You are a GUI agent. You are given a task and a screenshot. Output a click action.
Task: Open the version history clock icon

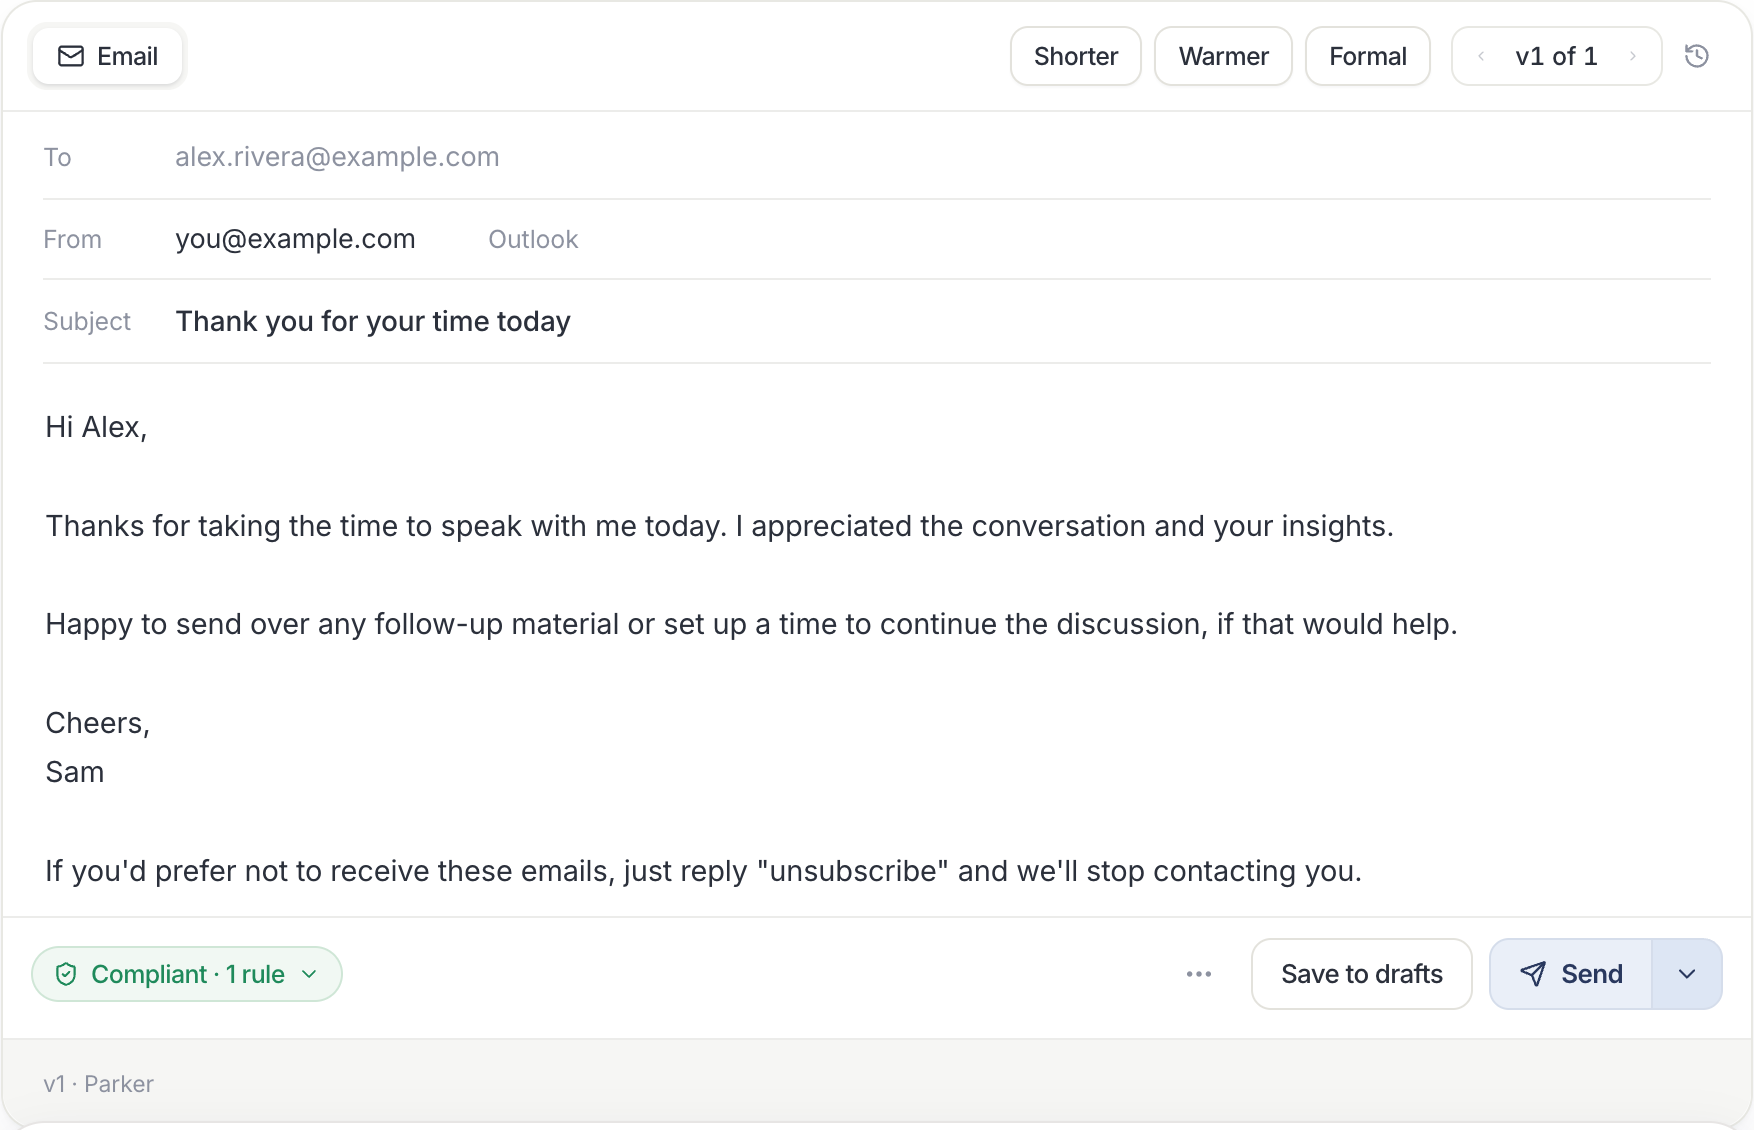tap(1696, 56)
